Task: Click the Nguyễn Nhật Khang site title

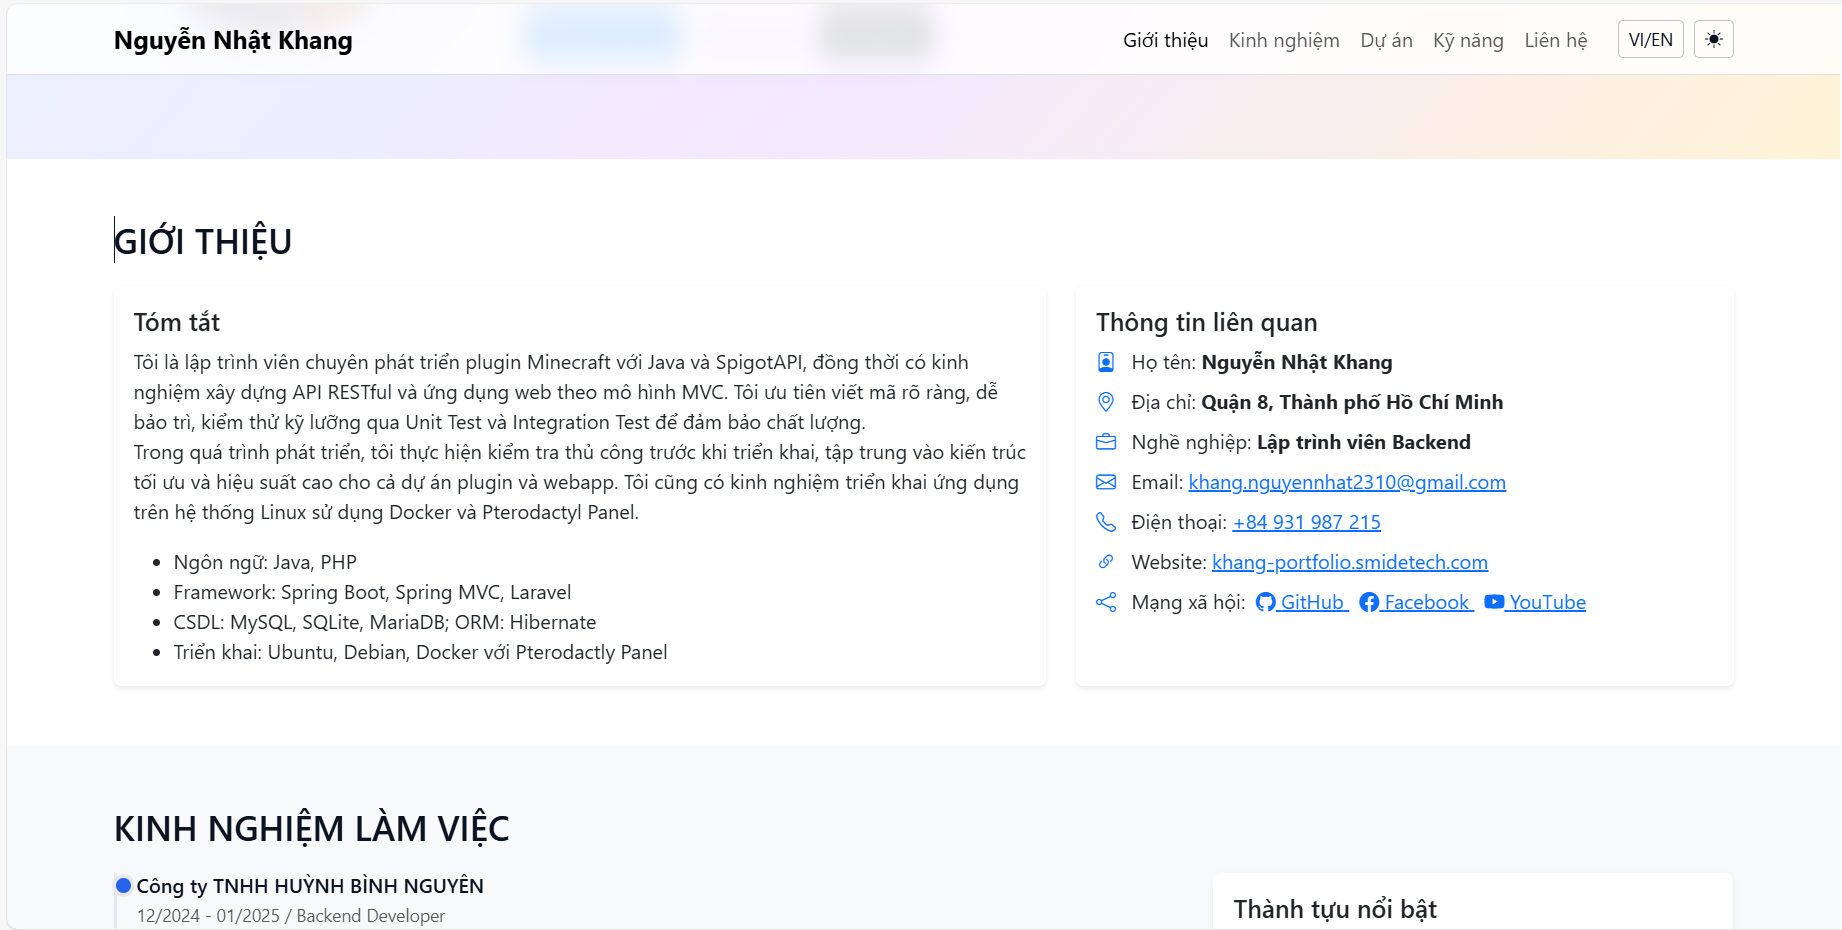Action: click(233, 40)
